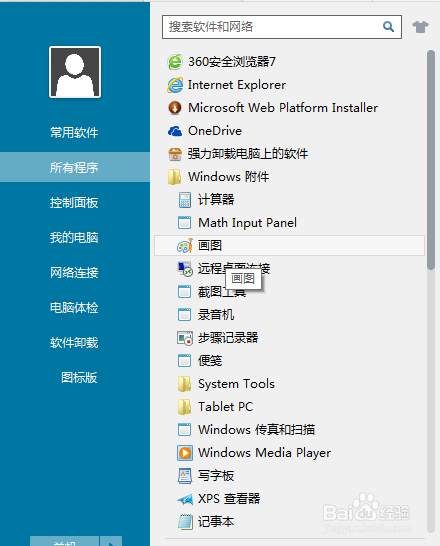The width and height of the screenshot is (440, 546).
Task: Open the shutdown options arrow
Action: point(111,541)
